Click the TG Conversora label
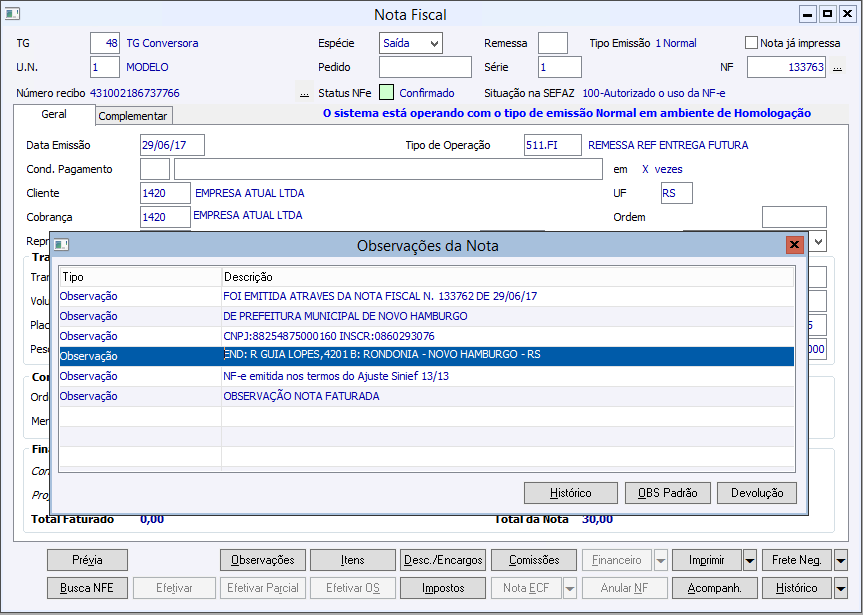 (162, 43)
